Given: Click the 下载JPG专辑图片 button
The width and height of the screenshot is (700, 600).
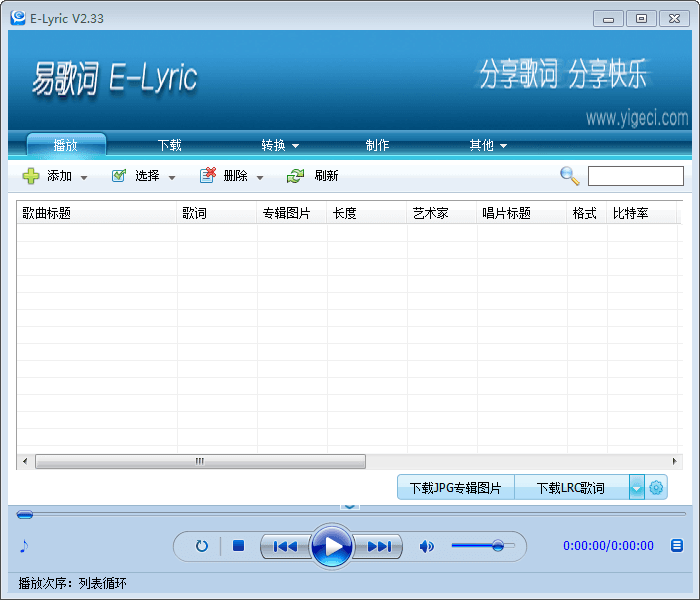Looking at the screenshot, I should click(456, 488).
